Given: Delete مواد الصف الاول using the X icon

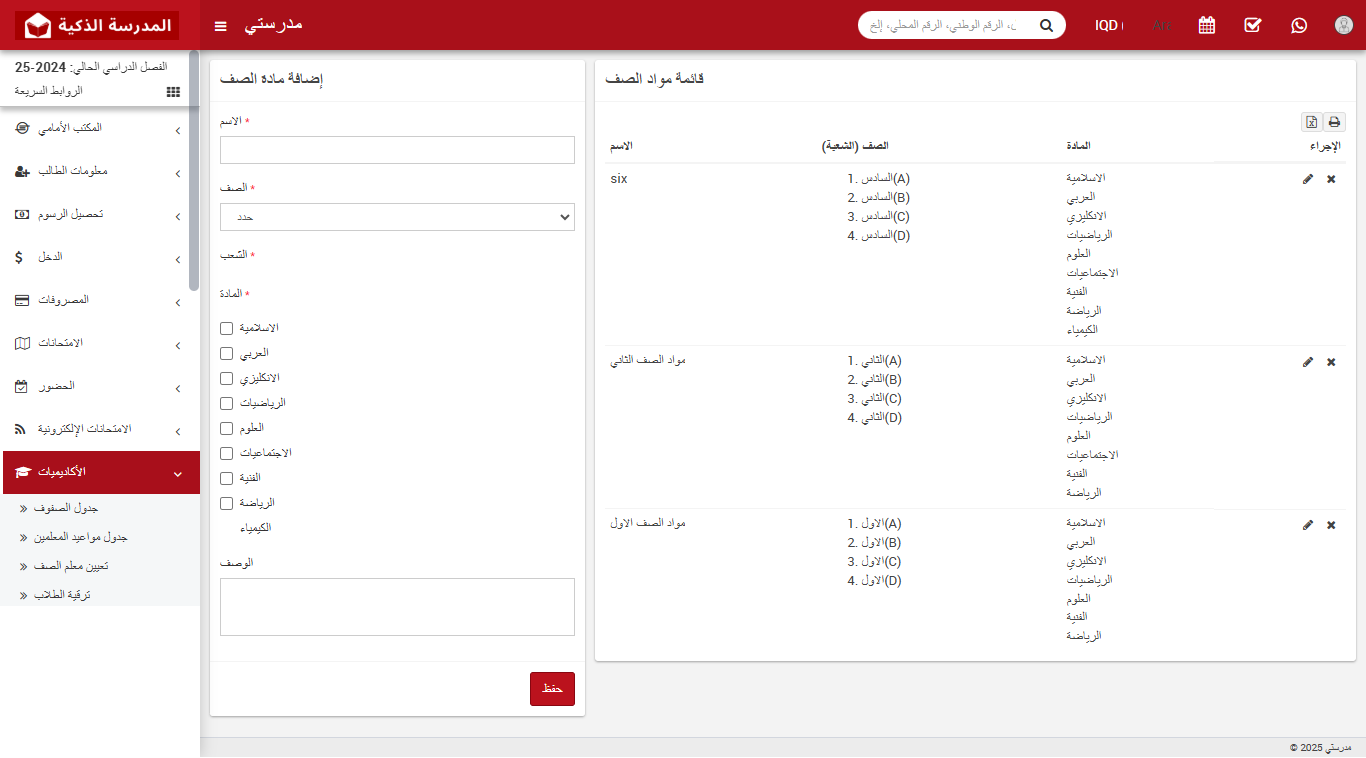Looking at the screenshot, I should pyautogui.click(x=1331, y=525).
